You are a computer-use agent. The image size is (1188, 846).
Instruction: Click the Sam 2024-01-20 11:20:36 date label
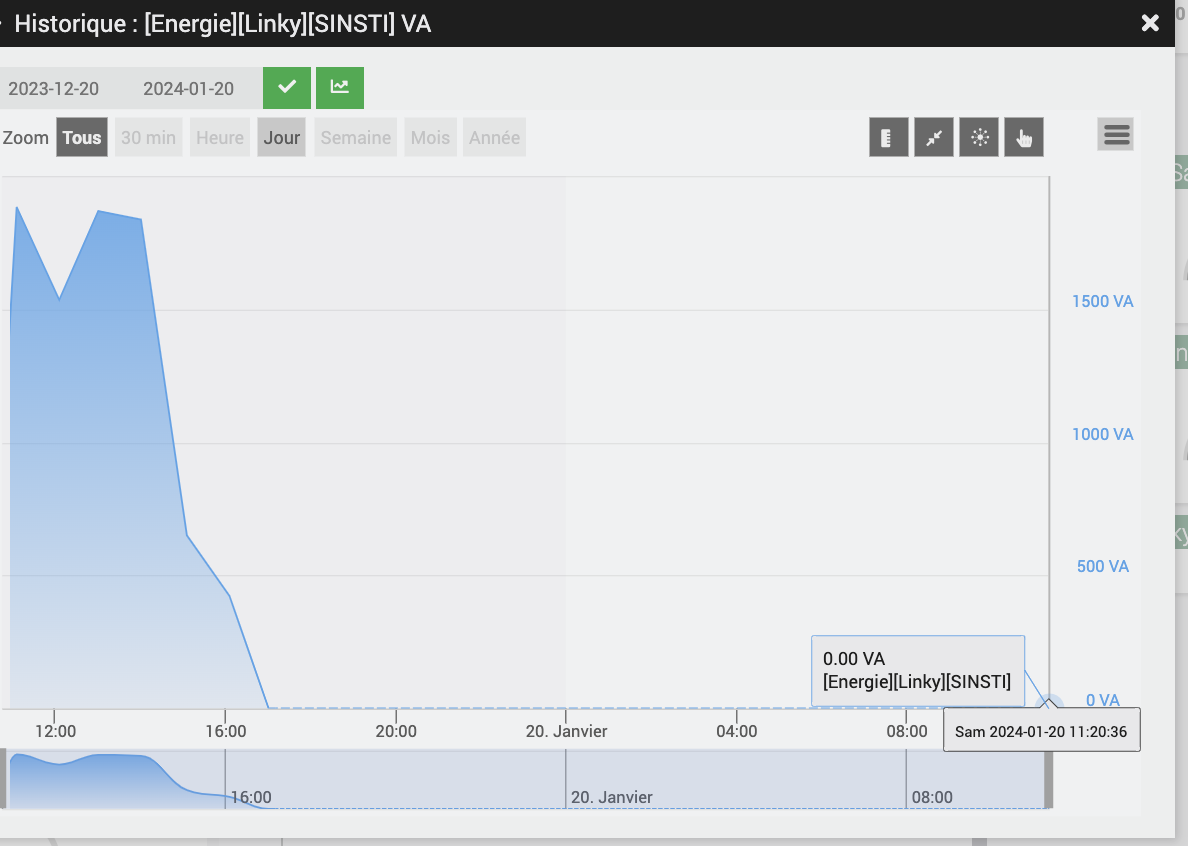(1041, 732)
